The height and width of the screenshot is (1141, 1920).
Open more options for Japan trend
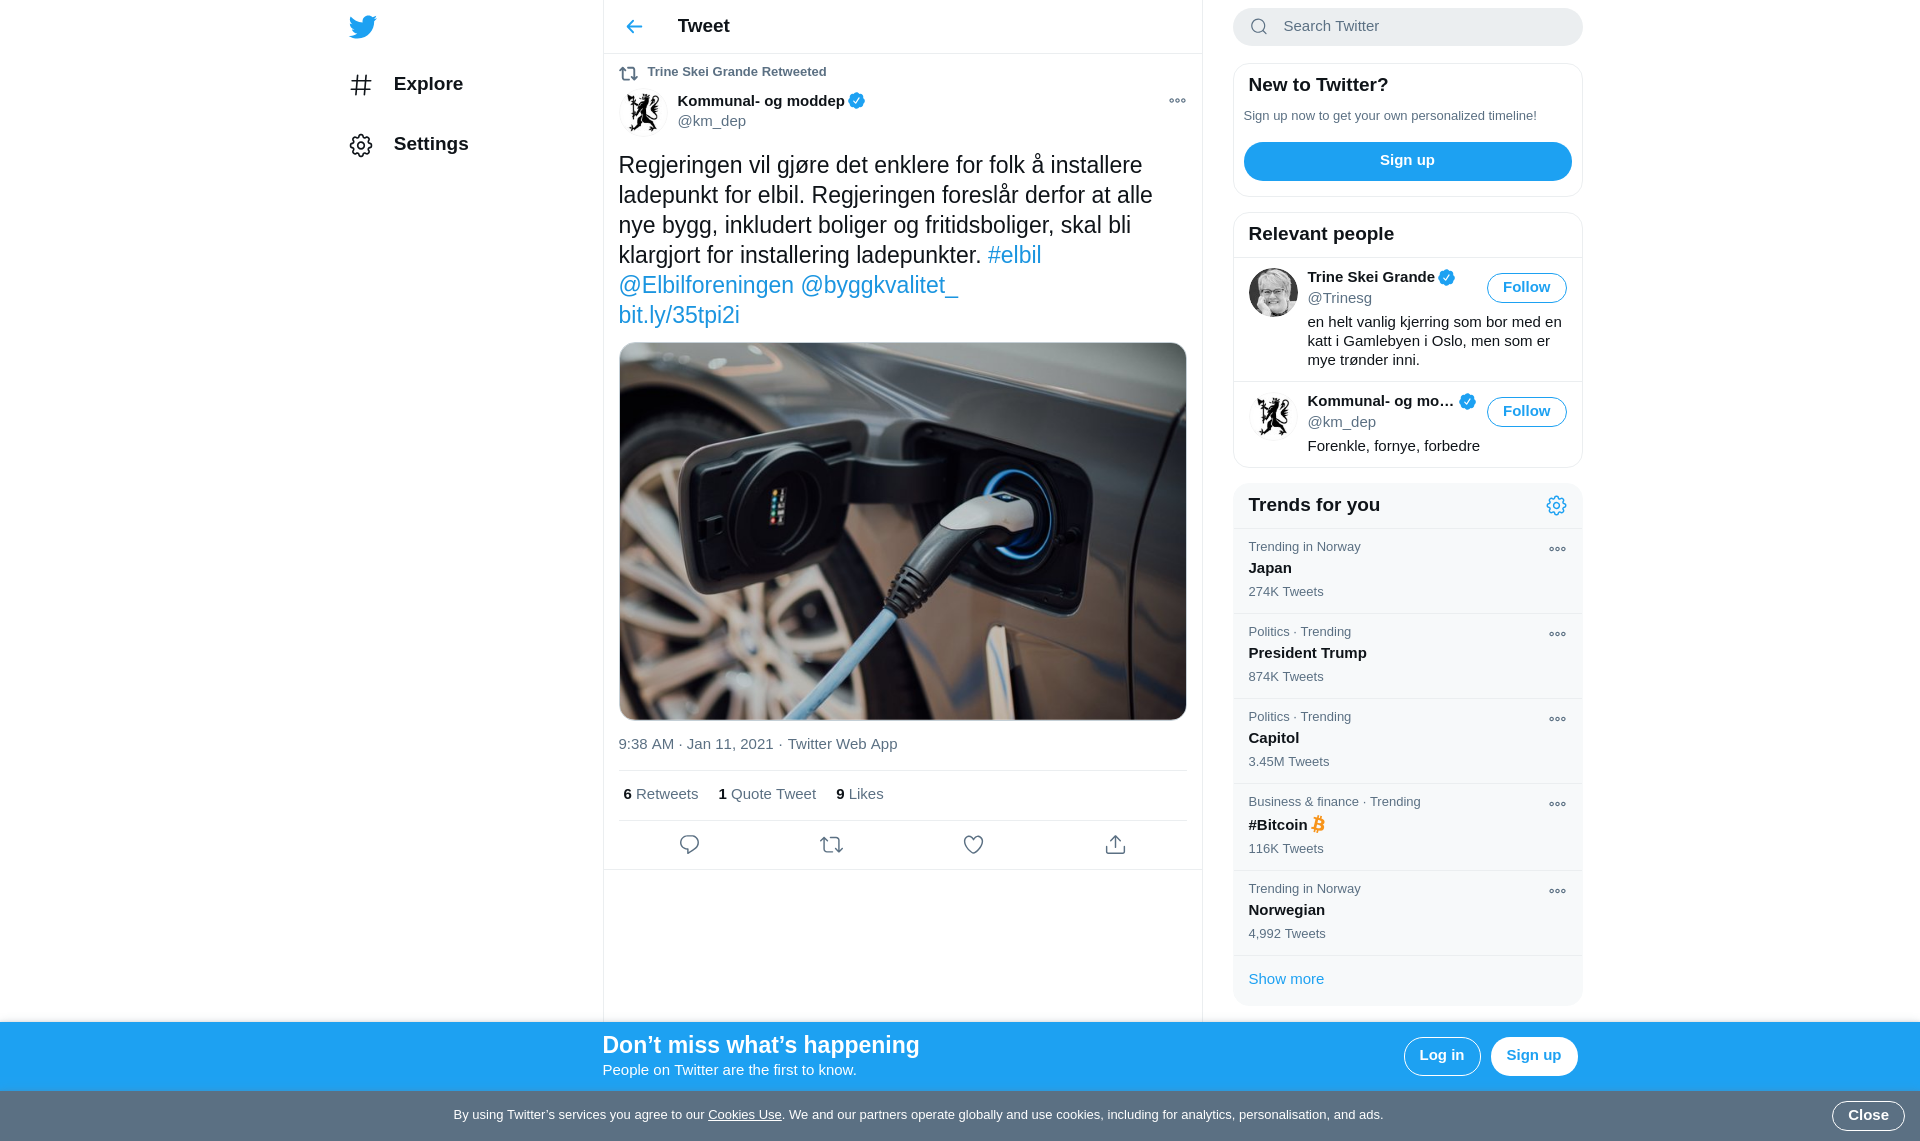[x=1557, y=549]
